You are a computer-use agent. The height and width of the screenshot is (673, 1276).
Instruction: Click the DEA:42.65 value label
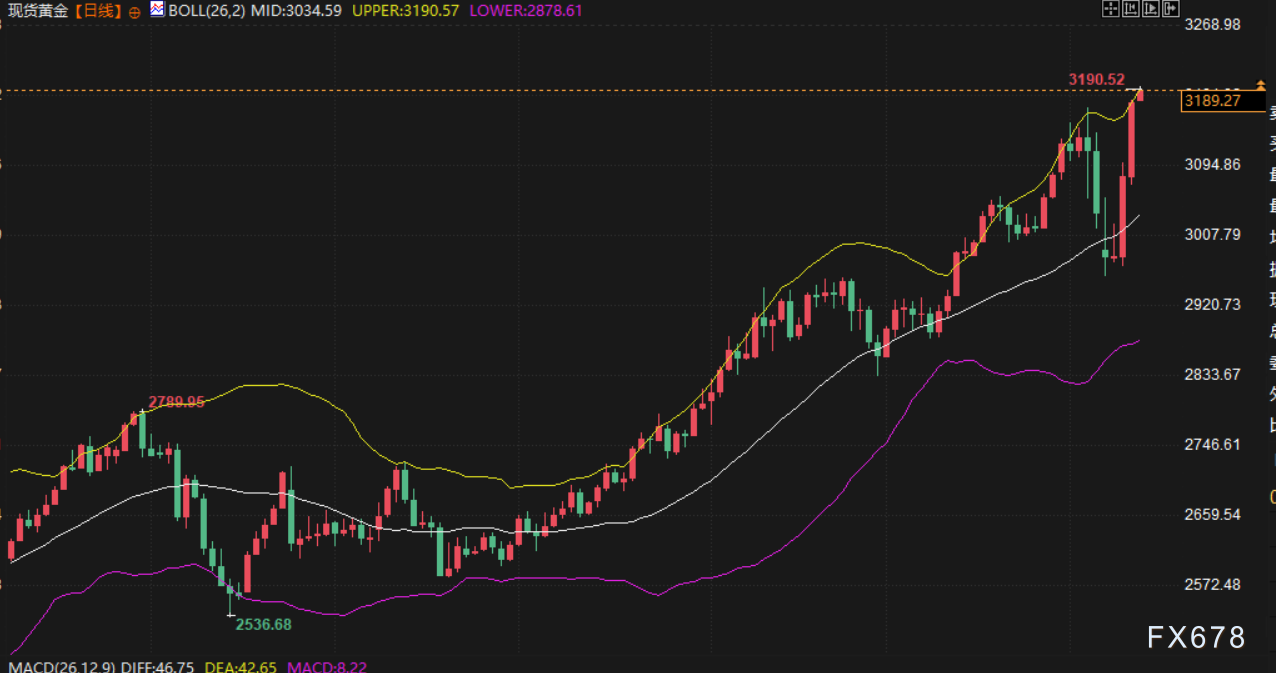(241, 665)
